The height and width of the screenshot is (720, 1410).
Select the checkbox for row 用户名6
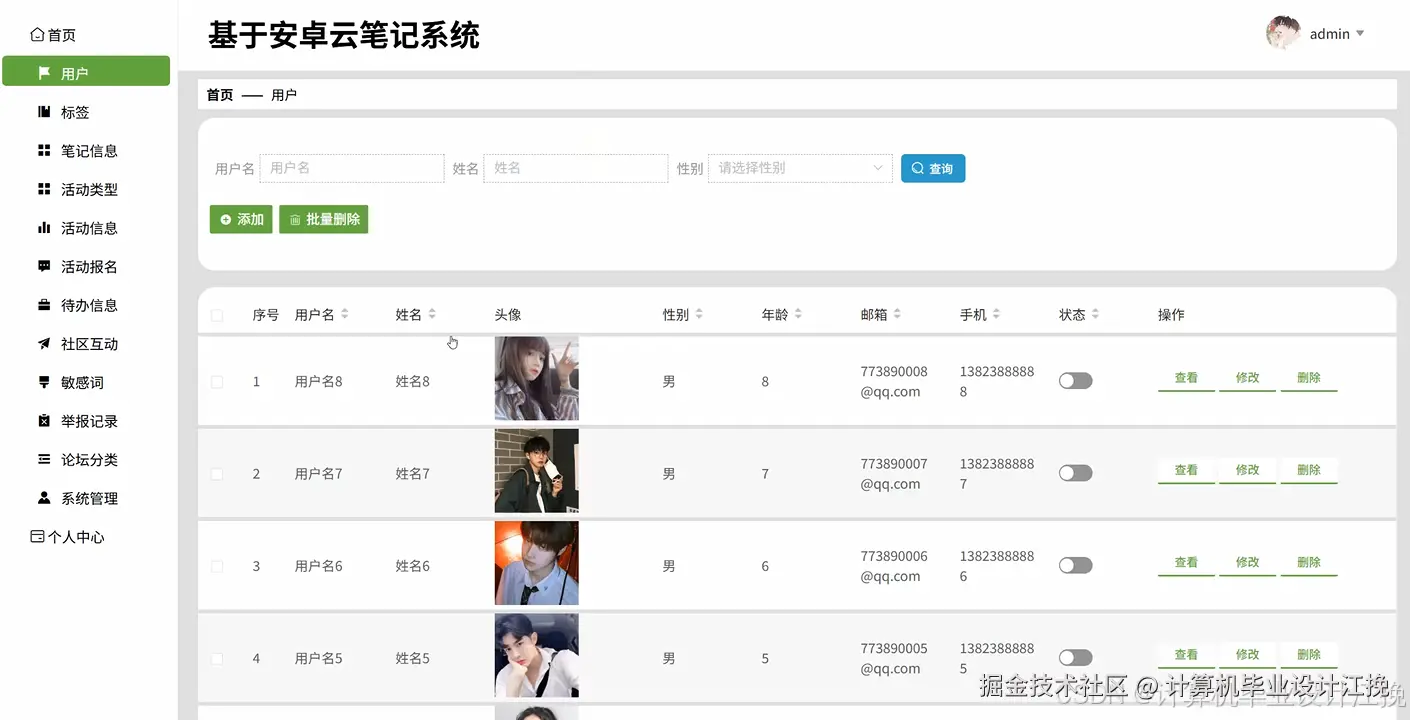click(x=217, y=566)
